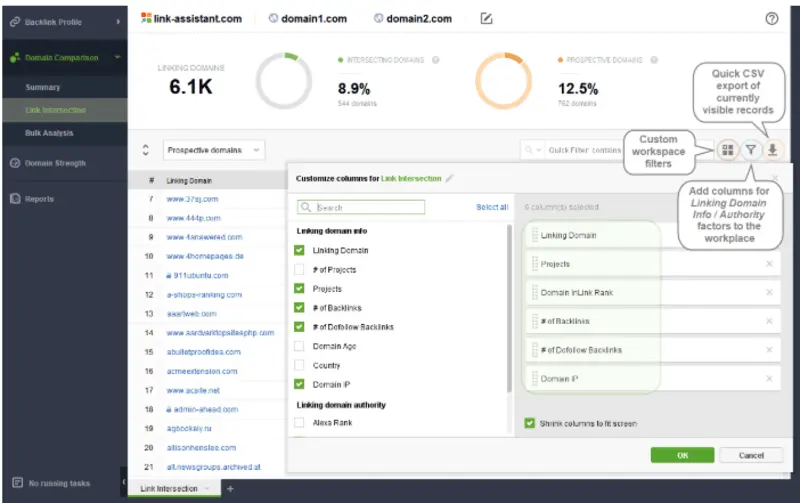The image size is (800, 503).
Task: Expand the Backlink Profile menu arrow
Action: (x=118, y=22)
